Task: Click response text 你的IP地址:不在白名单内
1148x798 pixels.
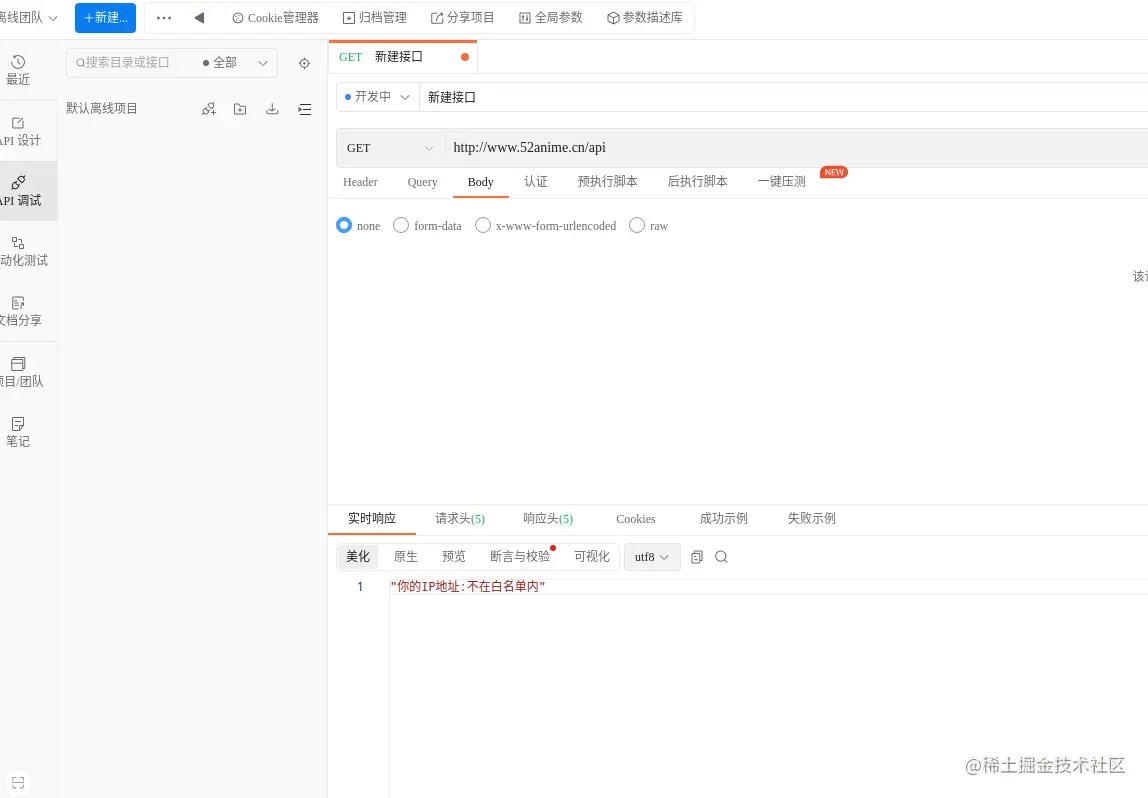Action: click(468, 586)
